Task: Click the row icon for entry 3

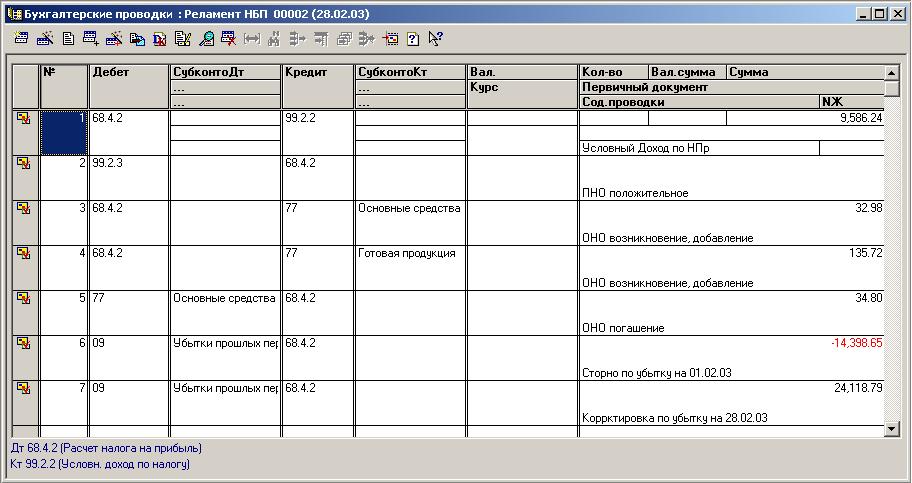Action: click(x=23, y=208)
